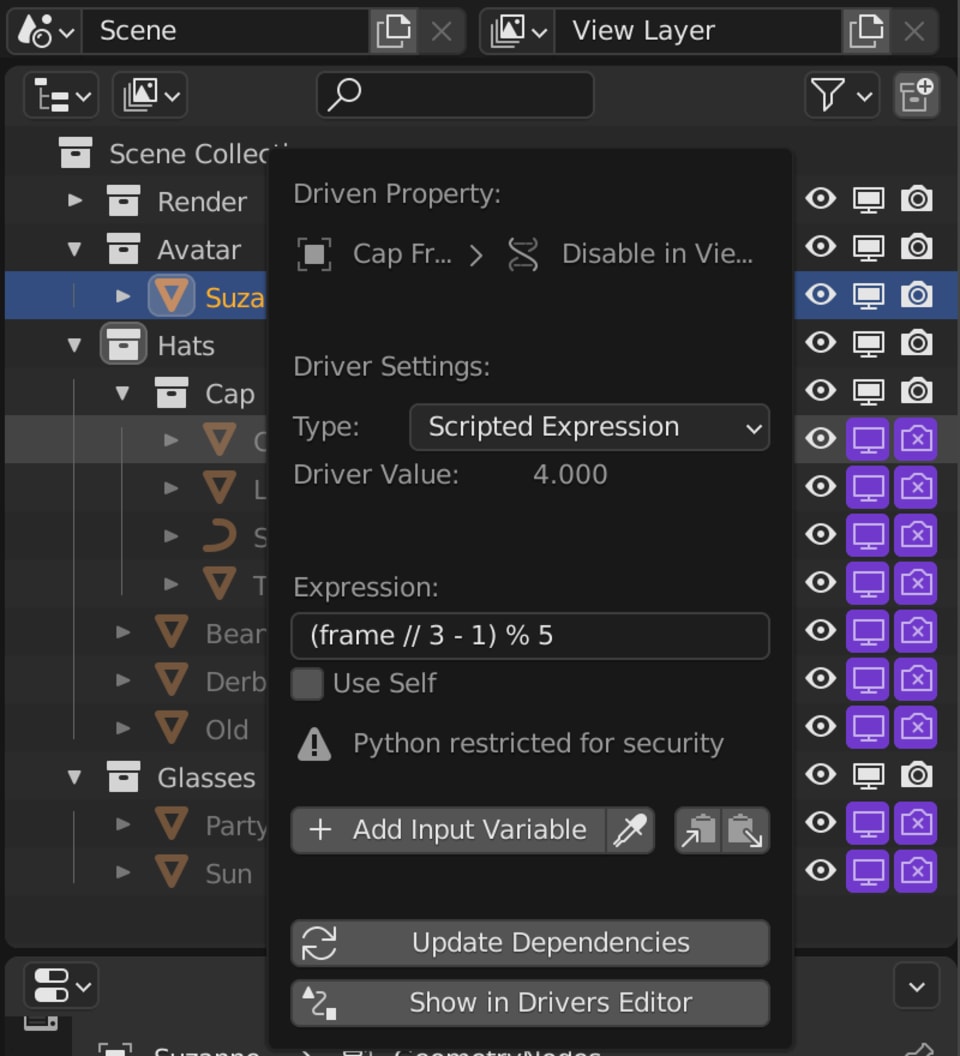The height and width of the screenshot is (1056, 960).
Task: Click Show in Drivers Editor
Action: (529, 1003)
